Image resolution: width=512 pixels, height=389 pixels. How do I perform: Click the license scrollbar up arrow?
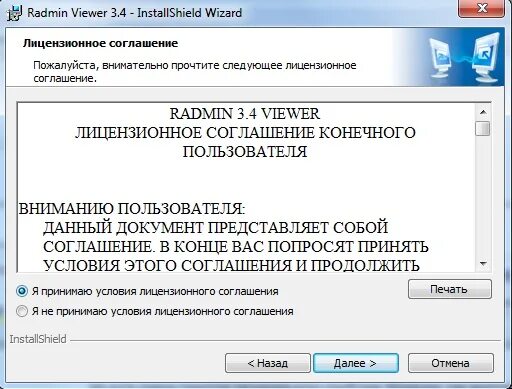pyautogui.click(x=483, y=112)
